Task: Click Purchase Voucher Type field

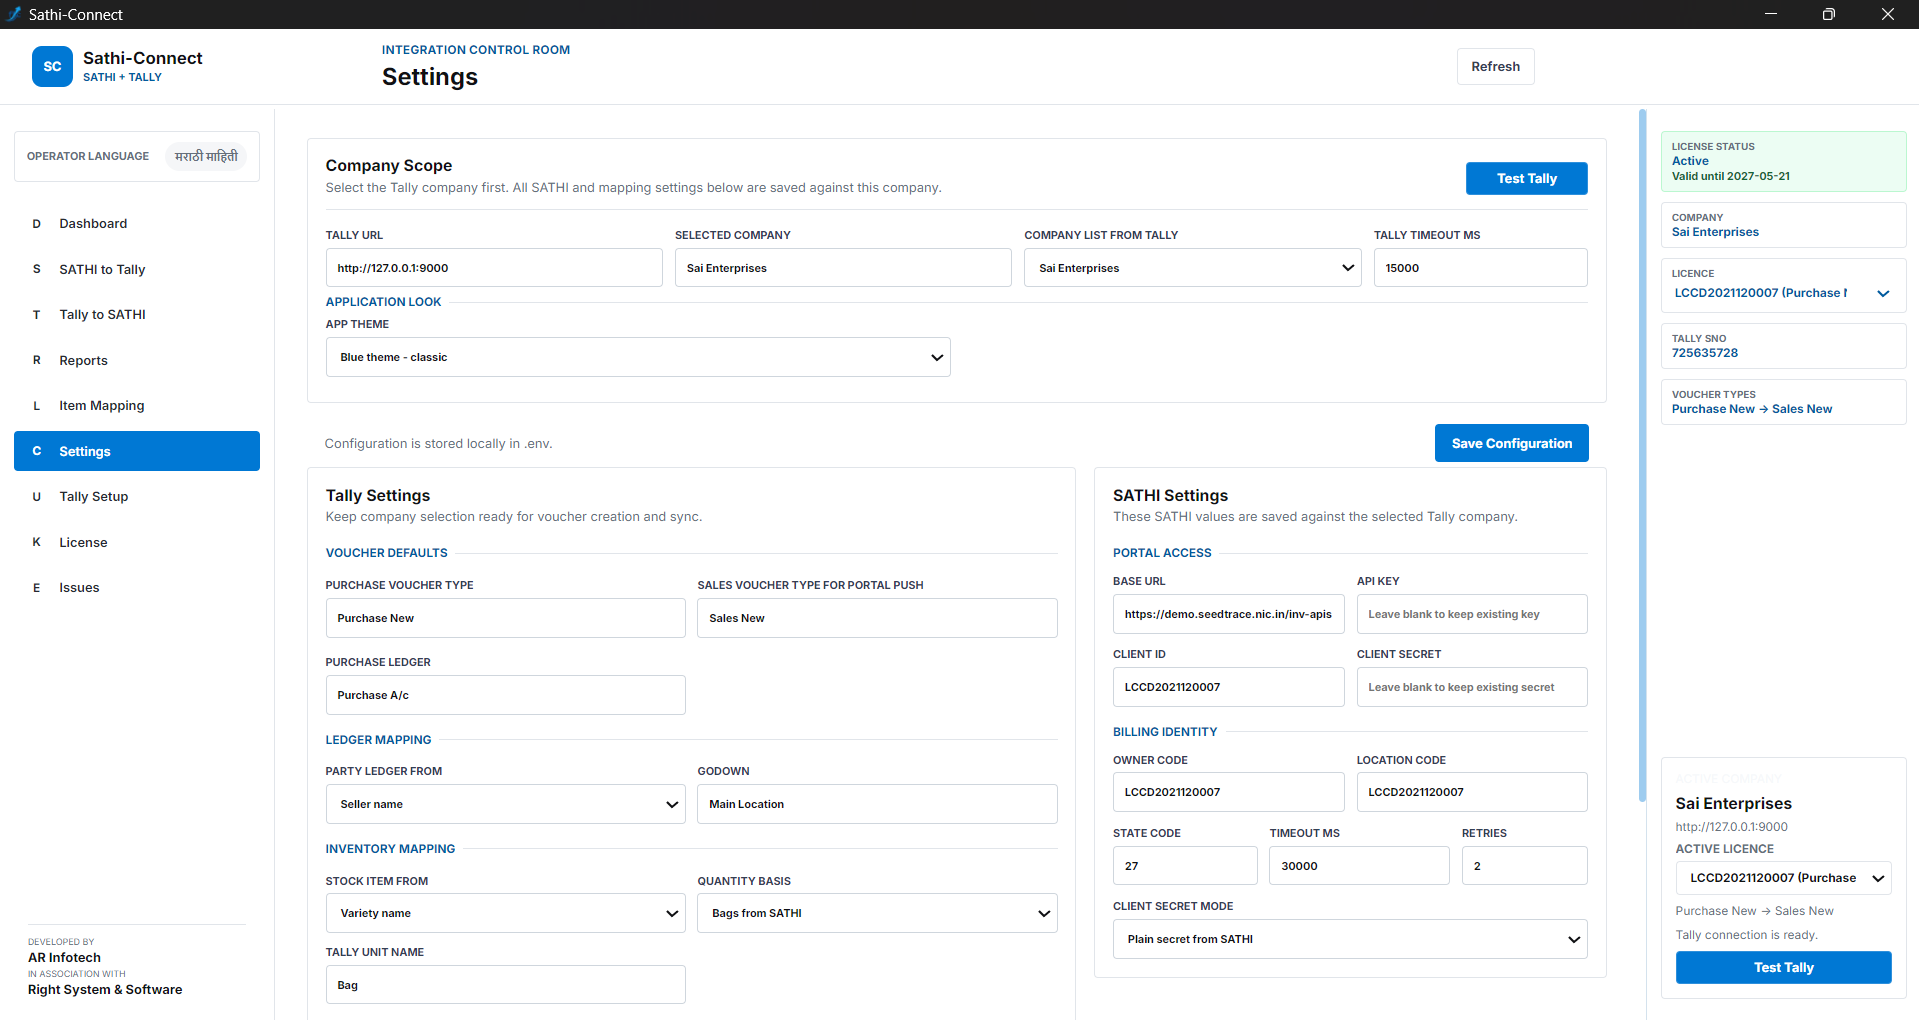Action: [x=505, y=618]
